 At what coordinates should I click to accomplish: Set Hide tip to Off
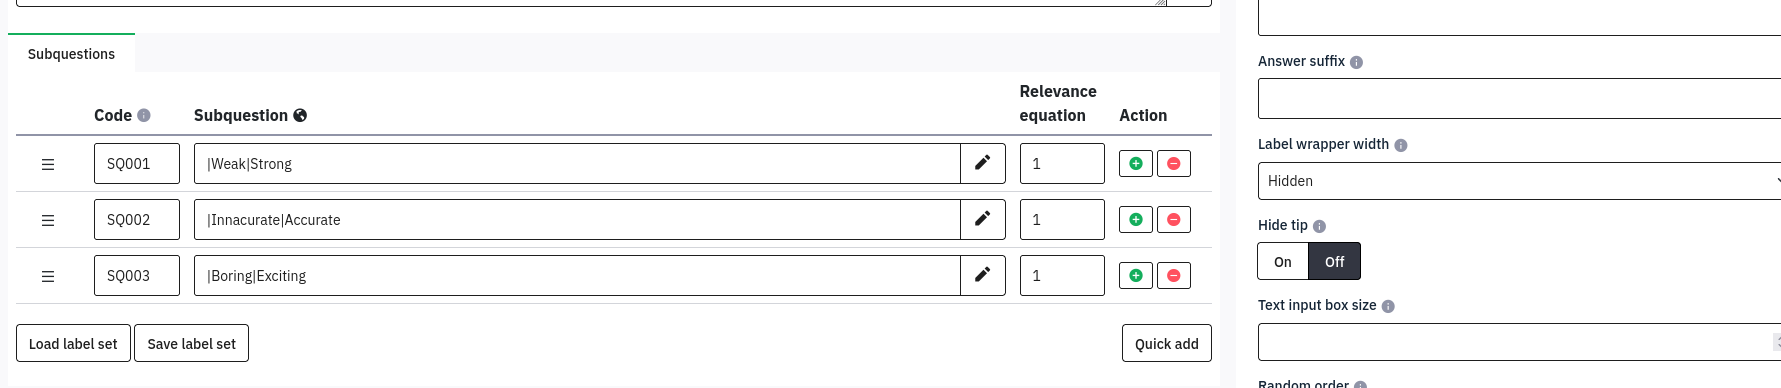point(1334,262)
